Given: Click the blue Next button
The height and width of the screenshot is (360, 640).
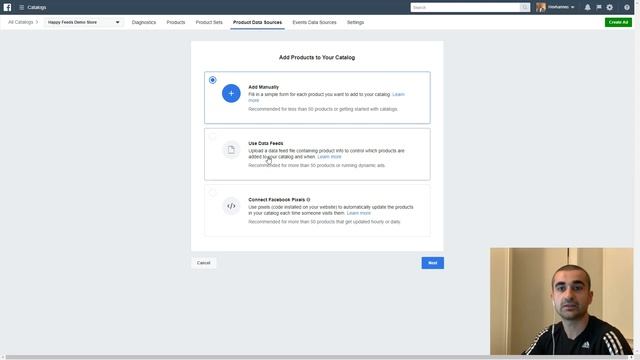Looking at the screenshot, I should 433,263.
